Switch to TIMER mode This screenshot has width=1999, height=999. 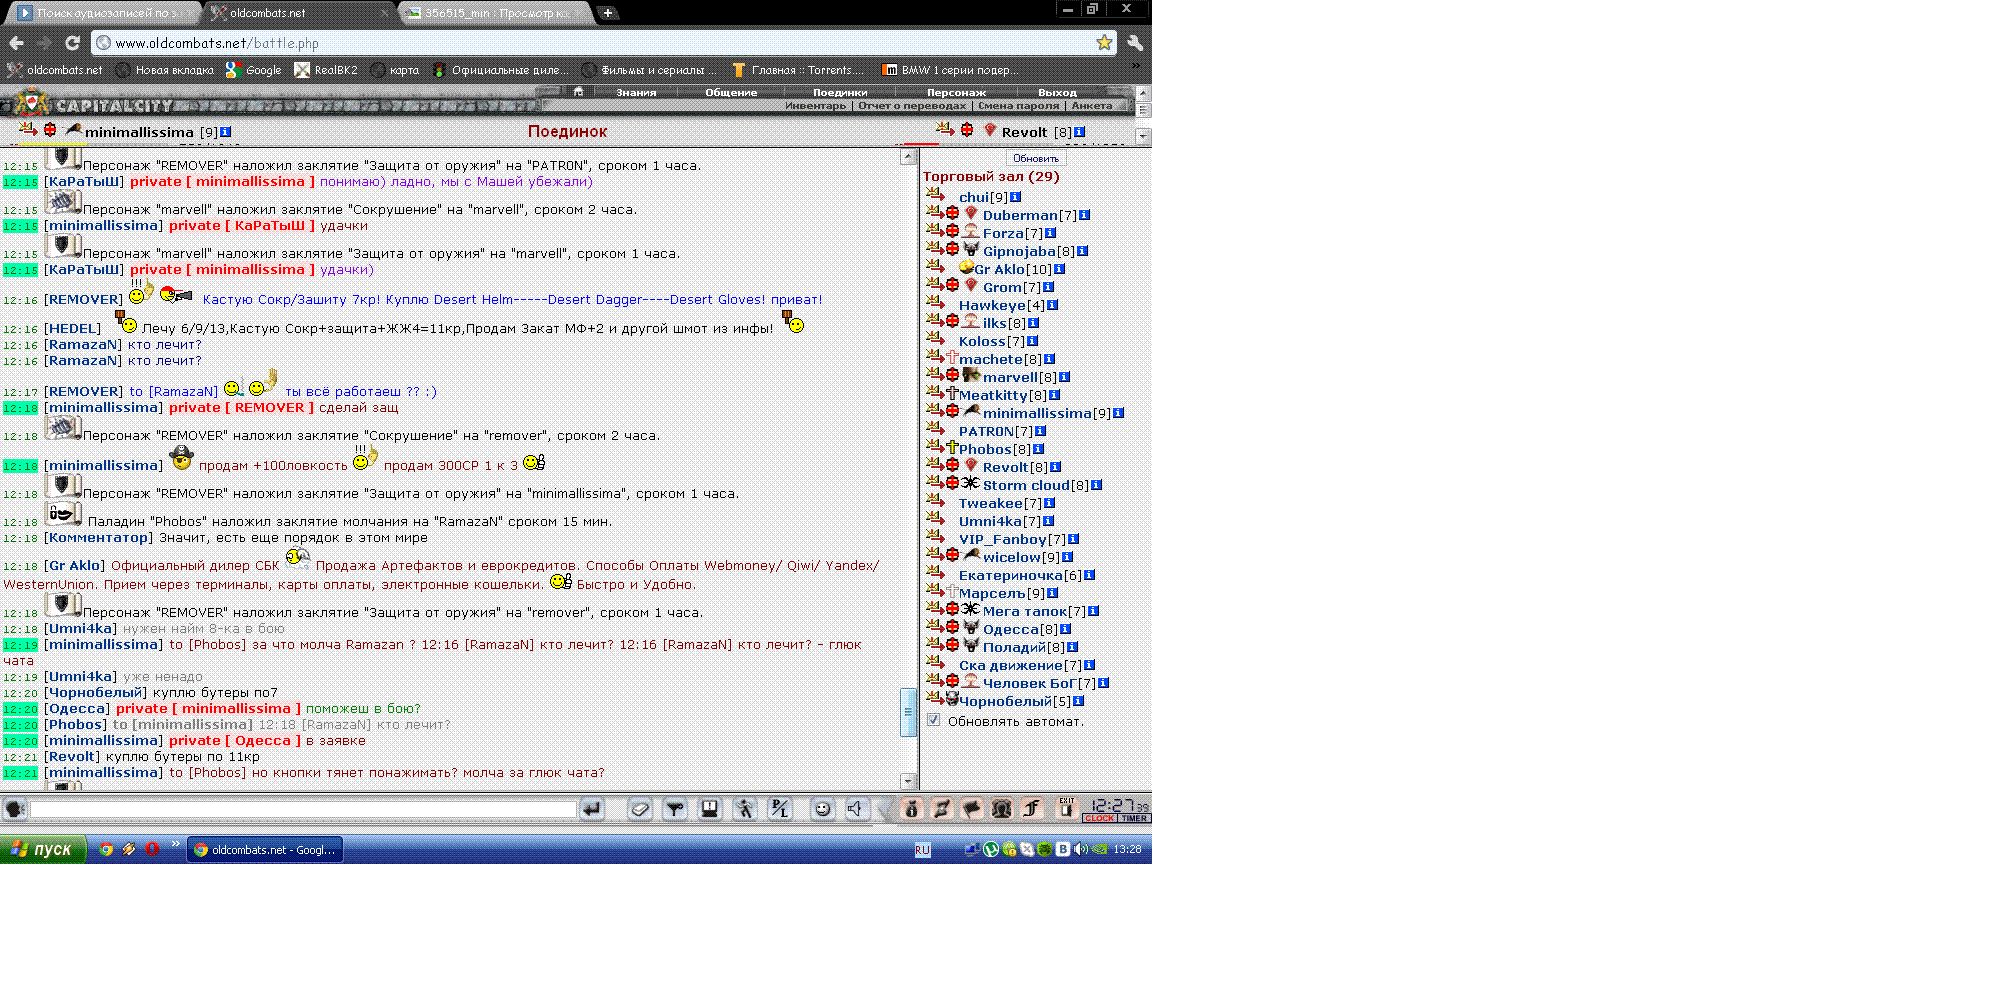[x=1134, y=818]
